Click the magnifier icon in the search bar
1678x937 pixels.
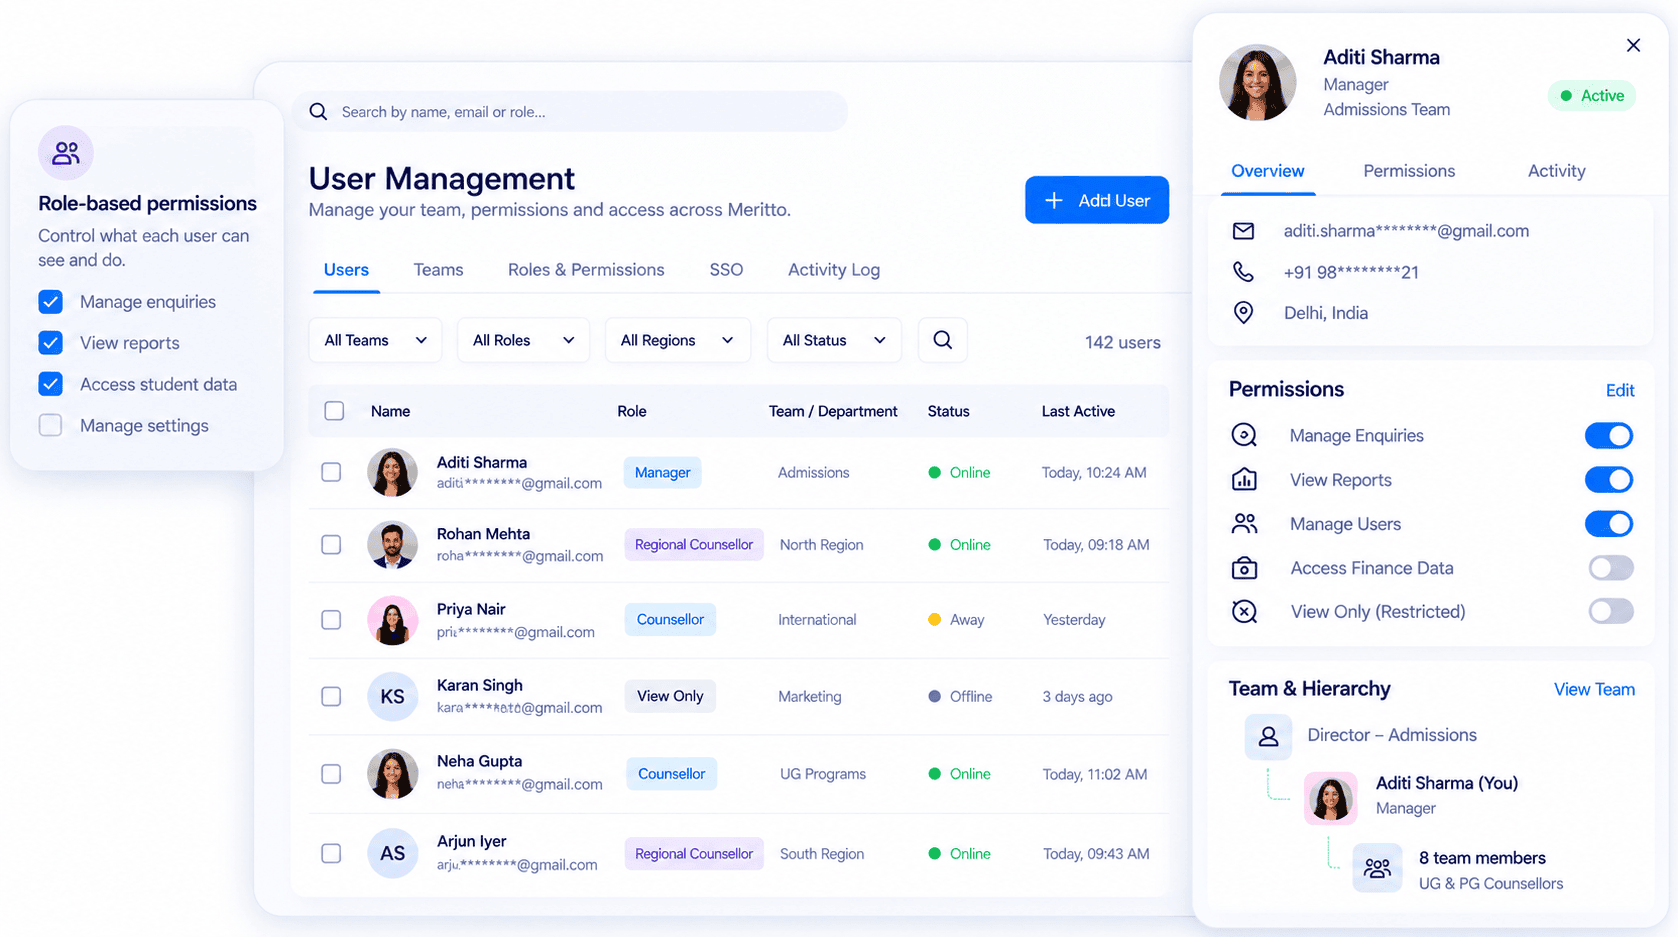tap(318, 112)
